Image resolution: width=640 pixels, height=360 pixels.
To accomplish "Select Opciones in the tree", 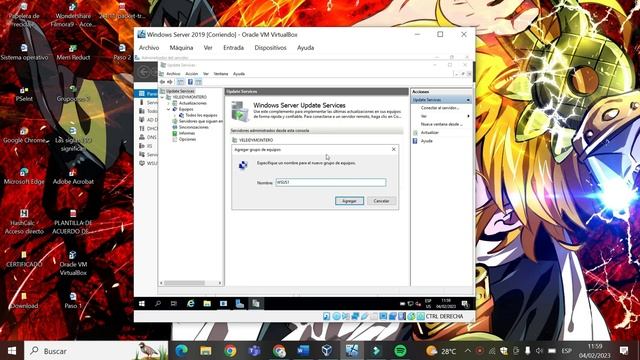I will point(187,139).
